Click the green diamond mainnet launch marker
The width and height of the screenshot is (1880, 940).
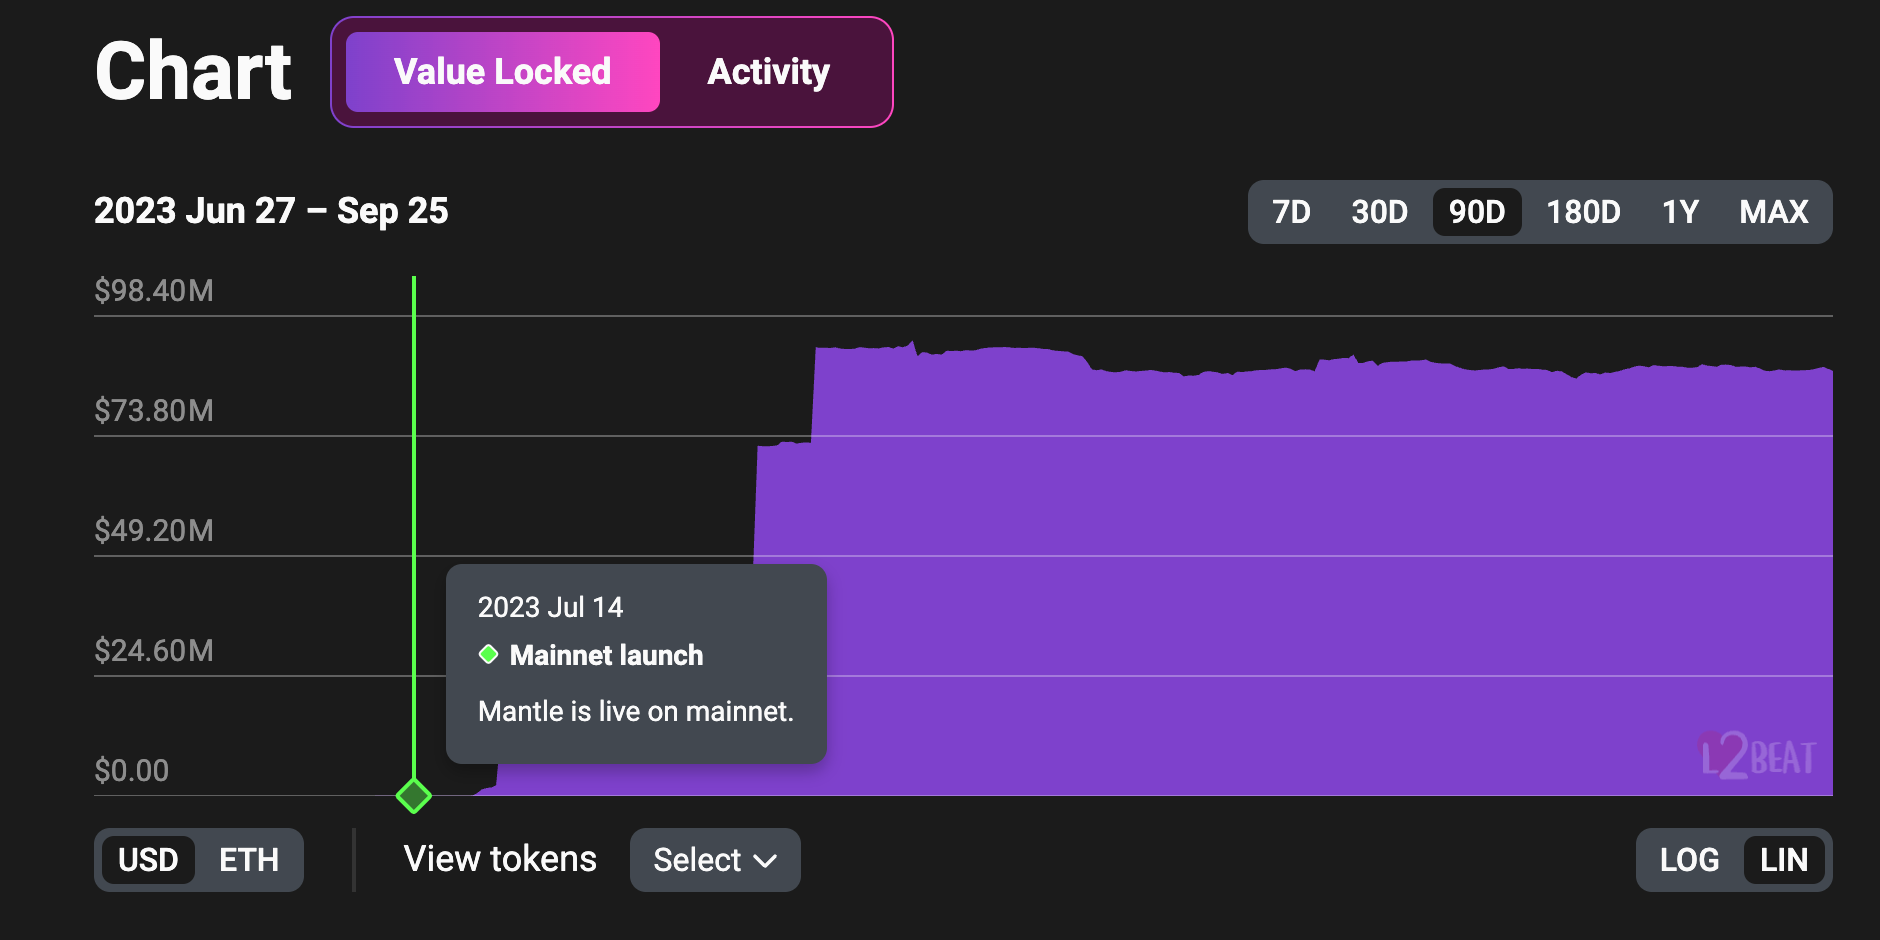413,796
